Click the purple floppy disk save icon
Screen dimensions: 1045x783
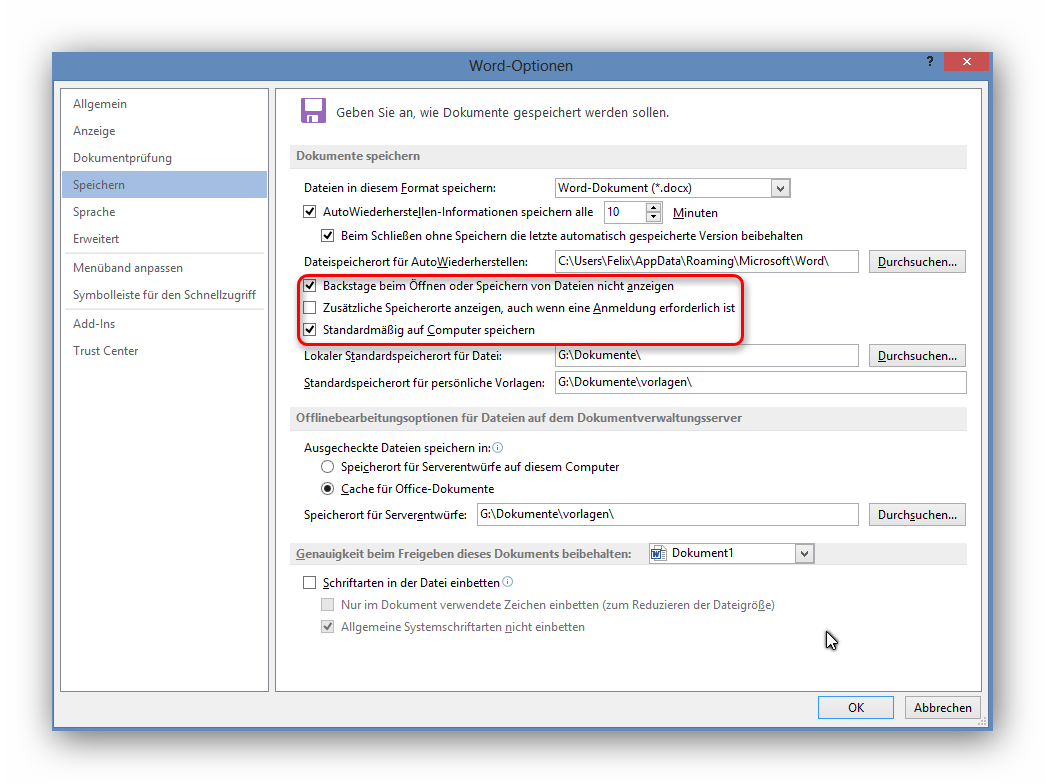pos(313,111)
